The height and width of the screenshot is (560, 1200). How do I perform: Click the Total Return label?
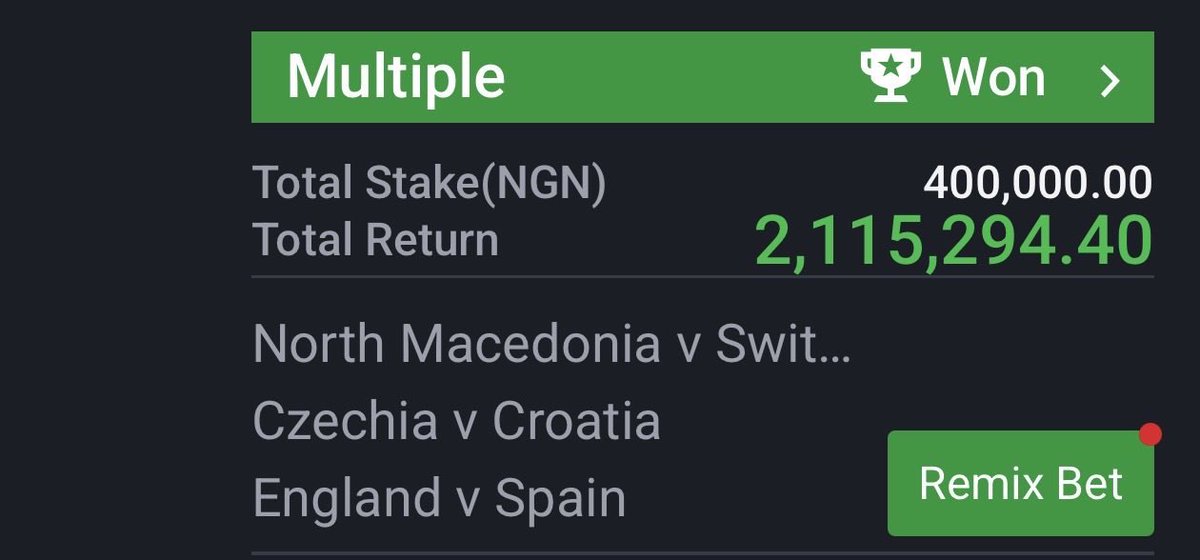point(375,240)
